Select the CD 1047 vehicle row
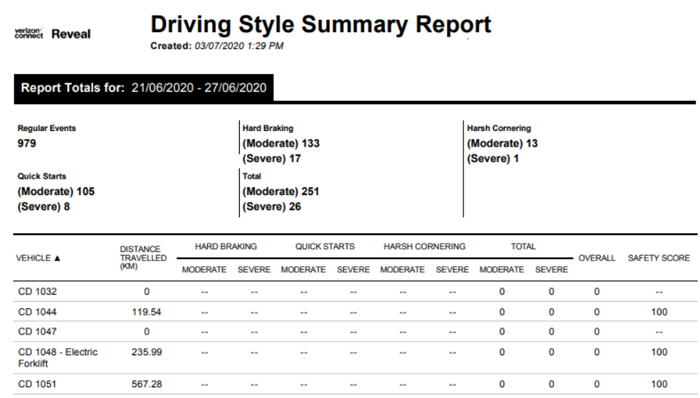 355,332
